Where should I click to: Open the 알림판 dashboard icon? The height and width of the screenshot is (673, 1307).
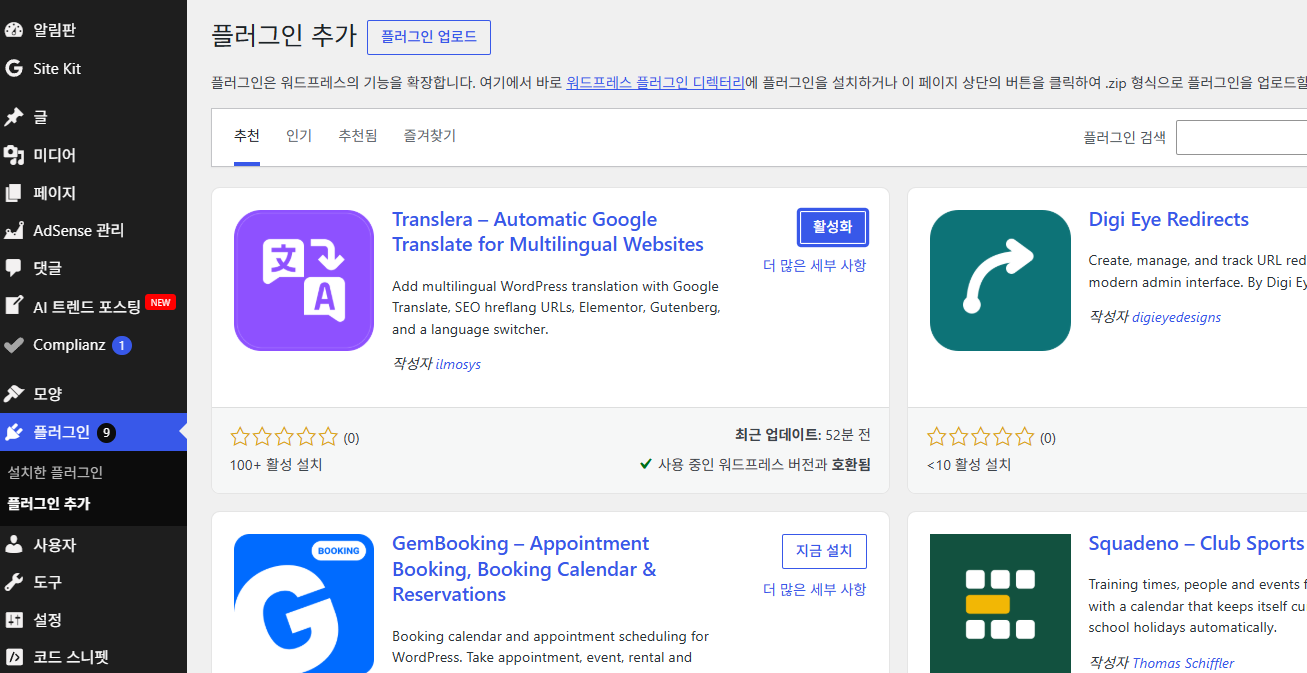[14, 30]
